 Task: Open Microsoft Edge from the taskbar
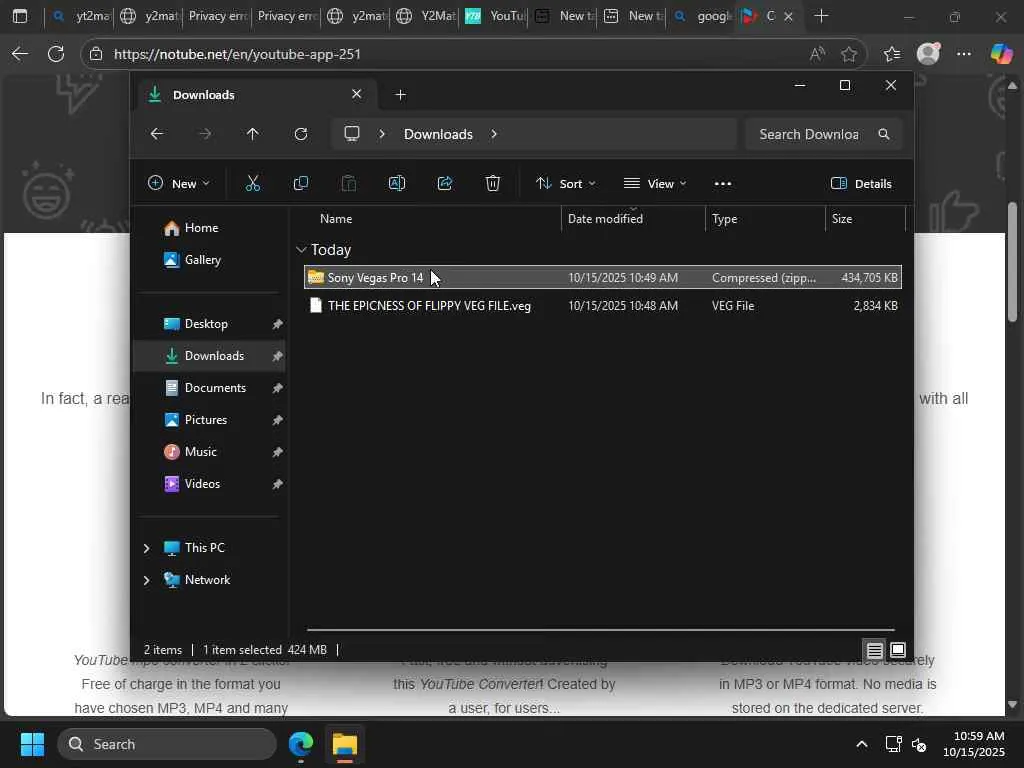pyautogui.click(x=301, y=744)
